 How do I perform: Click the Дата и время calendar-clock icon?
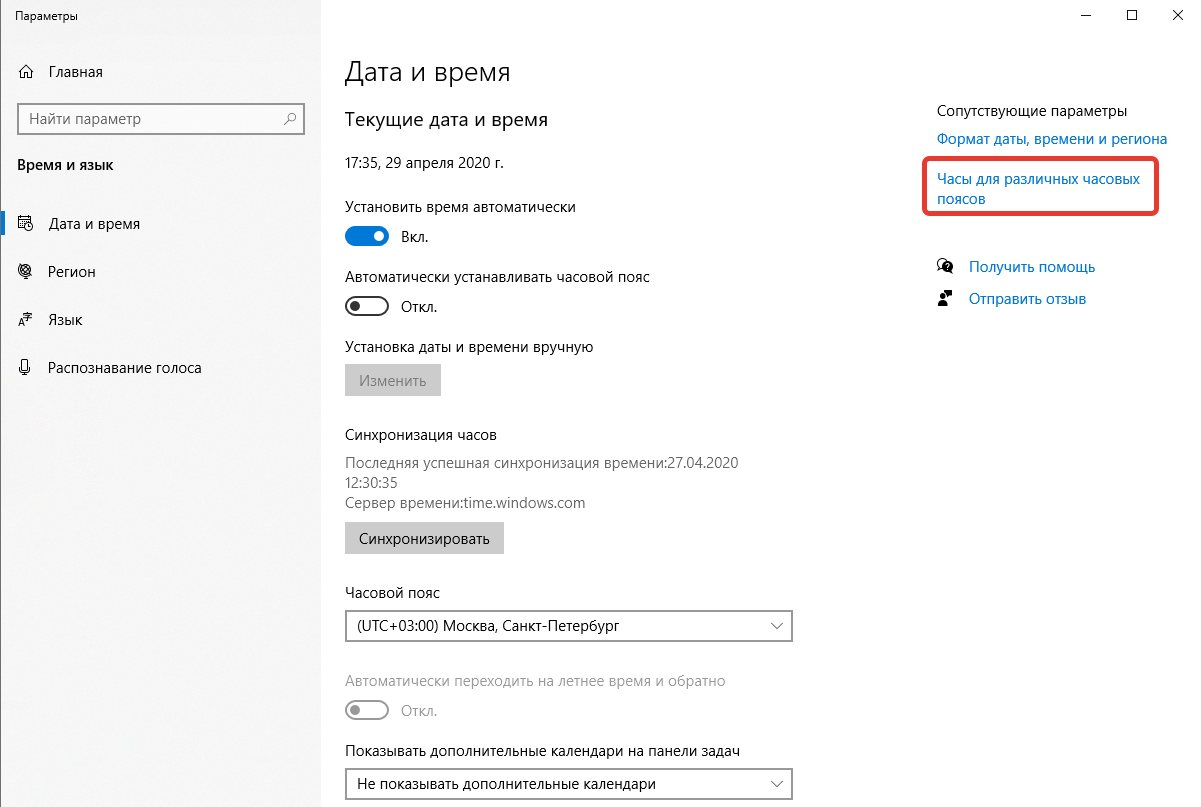pos(27,224)
